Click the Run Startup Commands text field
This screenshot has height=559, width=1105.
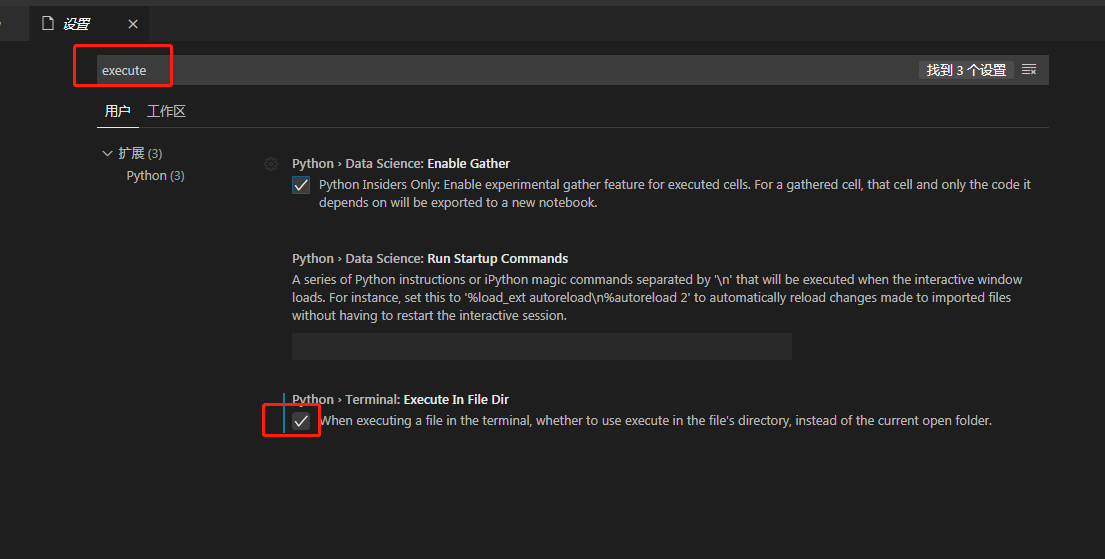(541, 346)
